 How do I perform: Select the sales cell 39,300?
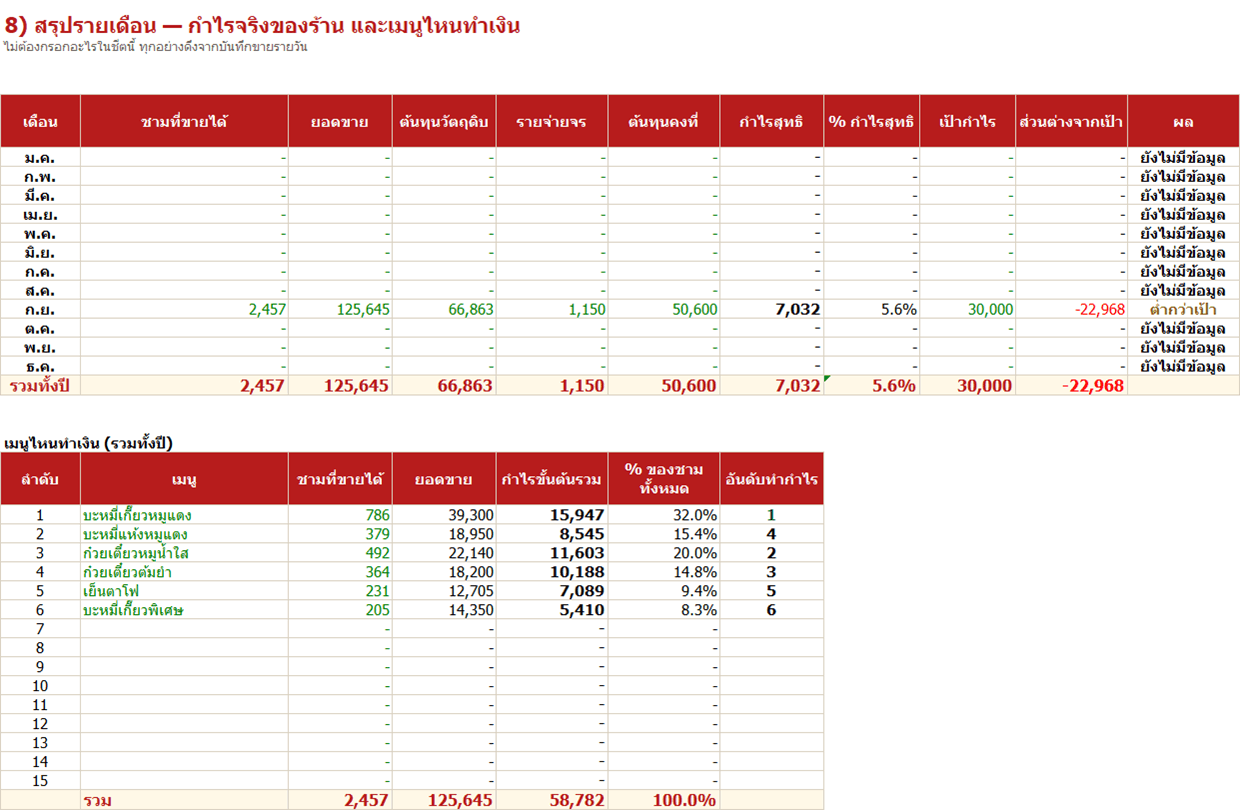[x=444, y=516]
